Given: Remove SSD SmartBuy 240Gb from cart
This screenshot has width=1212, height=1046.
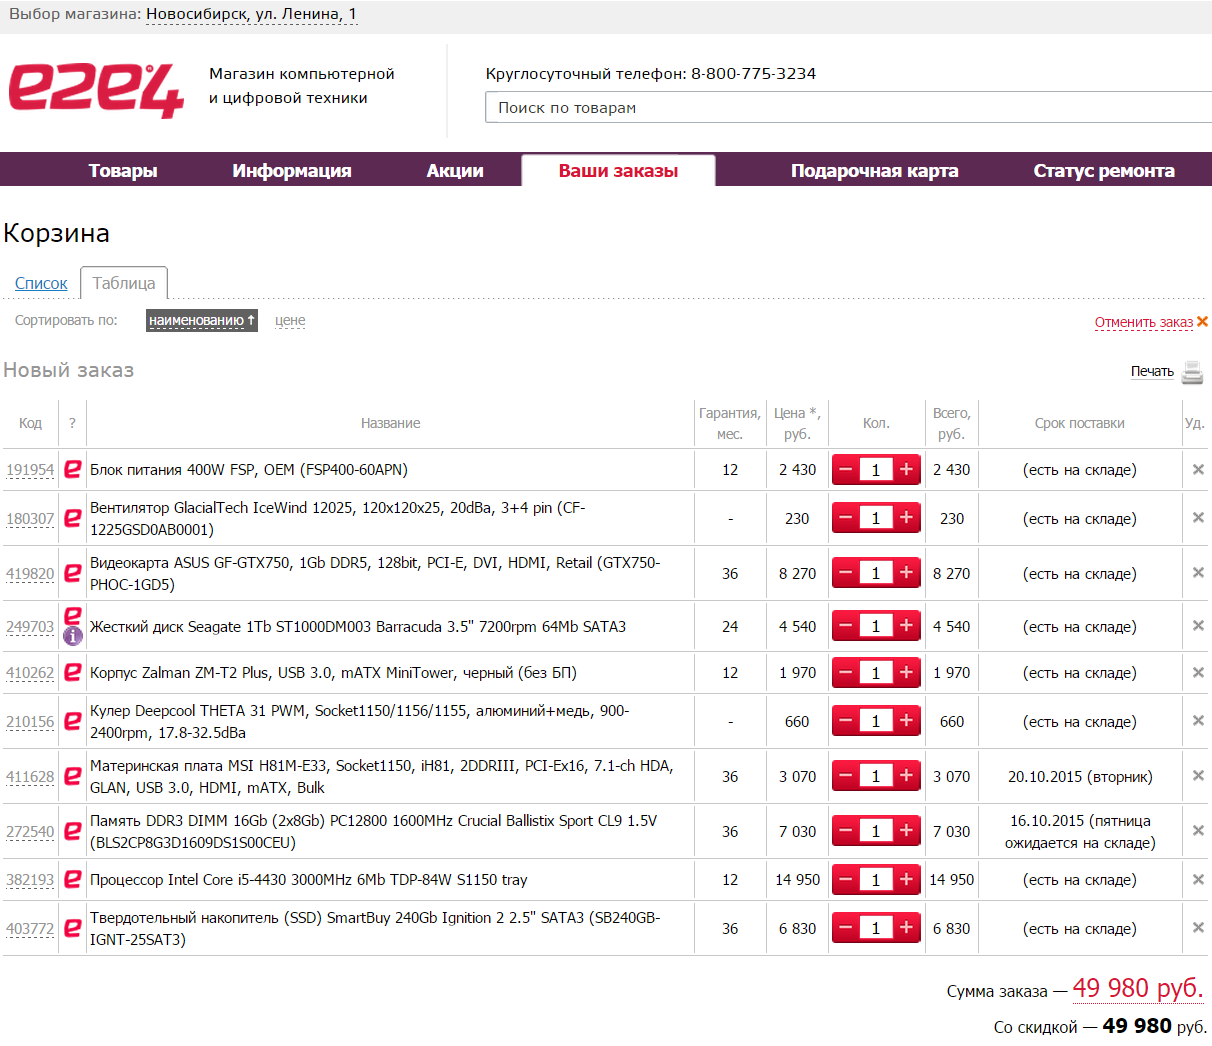Looking at the screenshot, I should 1198,928.
